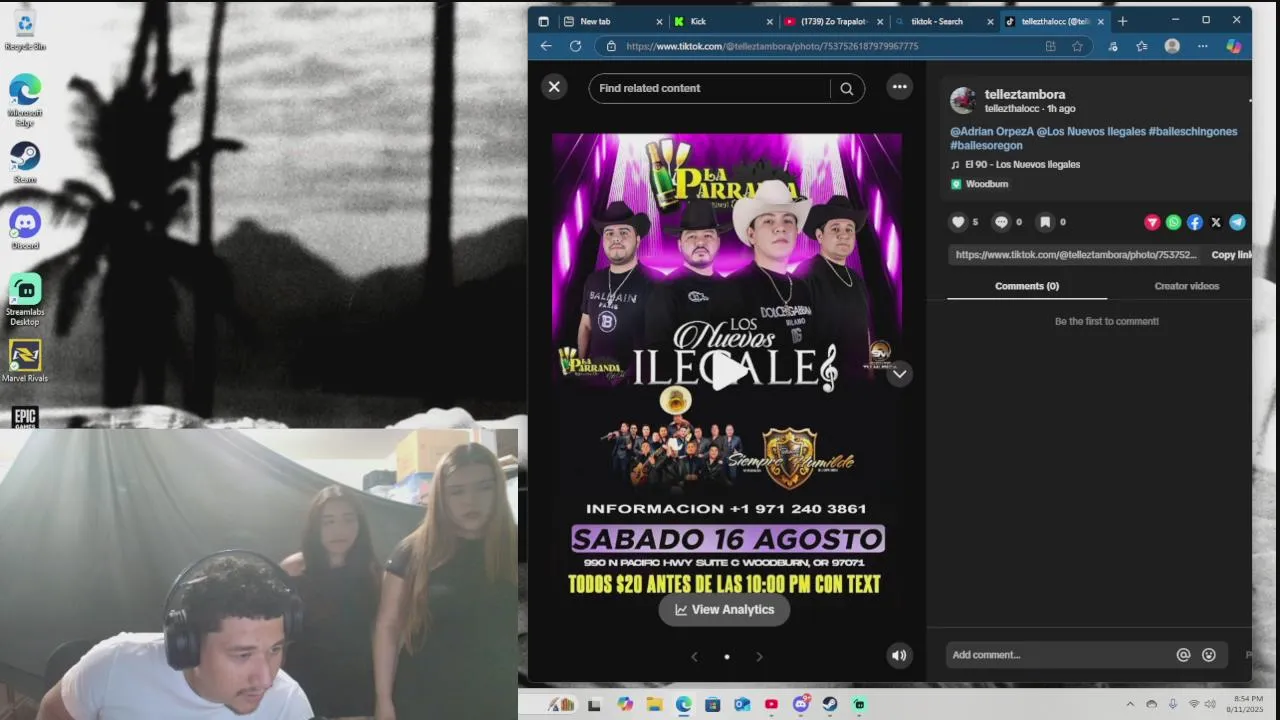Open the #baileschingones hashtag

(x=1193, y=131)
